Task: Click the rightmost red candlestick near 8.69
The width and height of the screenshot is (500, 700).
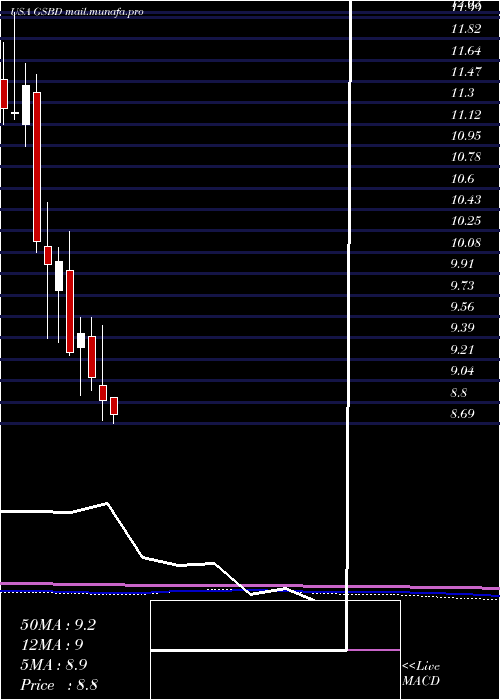Action: point(114,406)
